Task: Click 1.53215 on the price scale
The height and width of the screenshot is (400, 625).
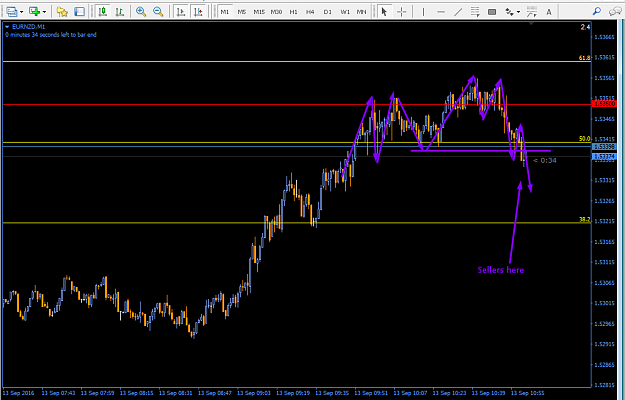Action: click(x=605, y=221)
